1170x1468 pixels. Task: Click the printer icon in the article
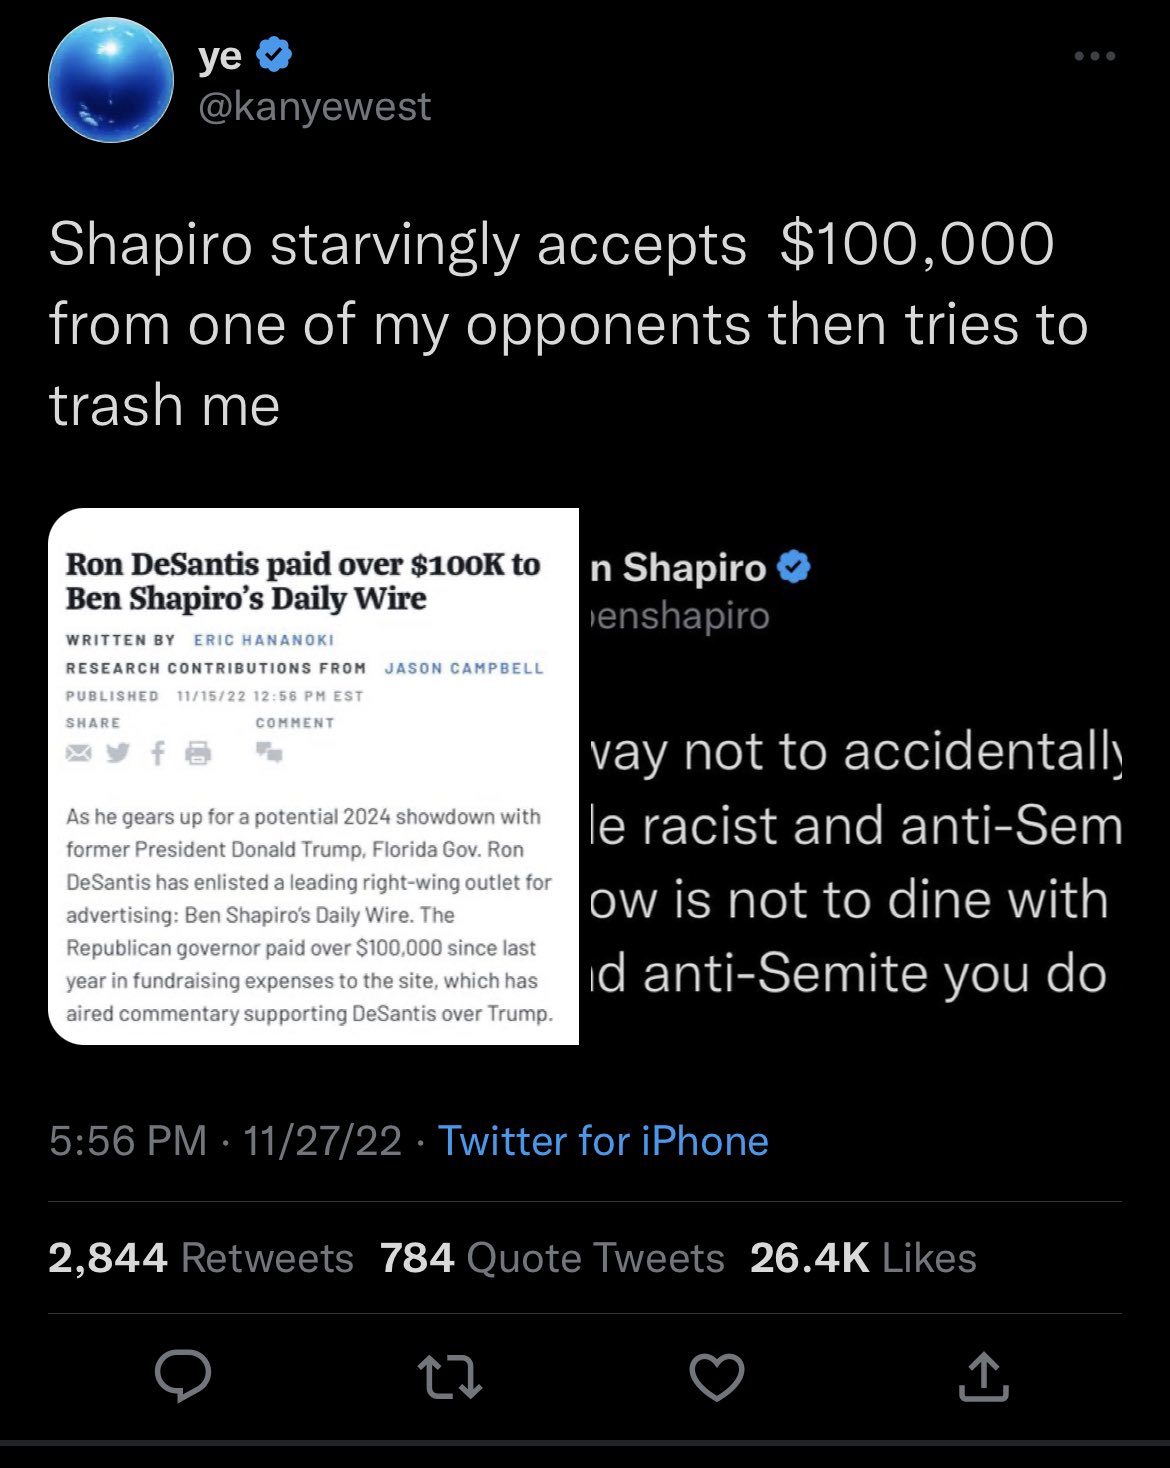pyautogui.click(x=199, y=752)
